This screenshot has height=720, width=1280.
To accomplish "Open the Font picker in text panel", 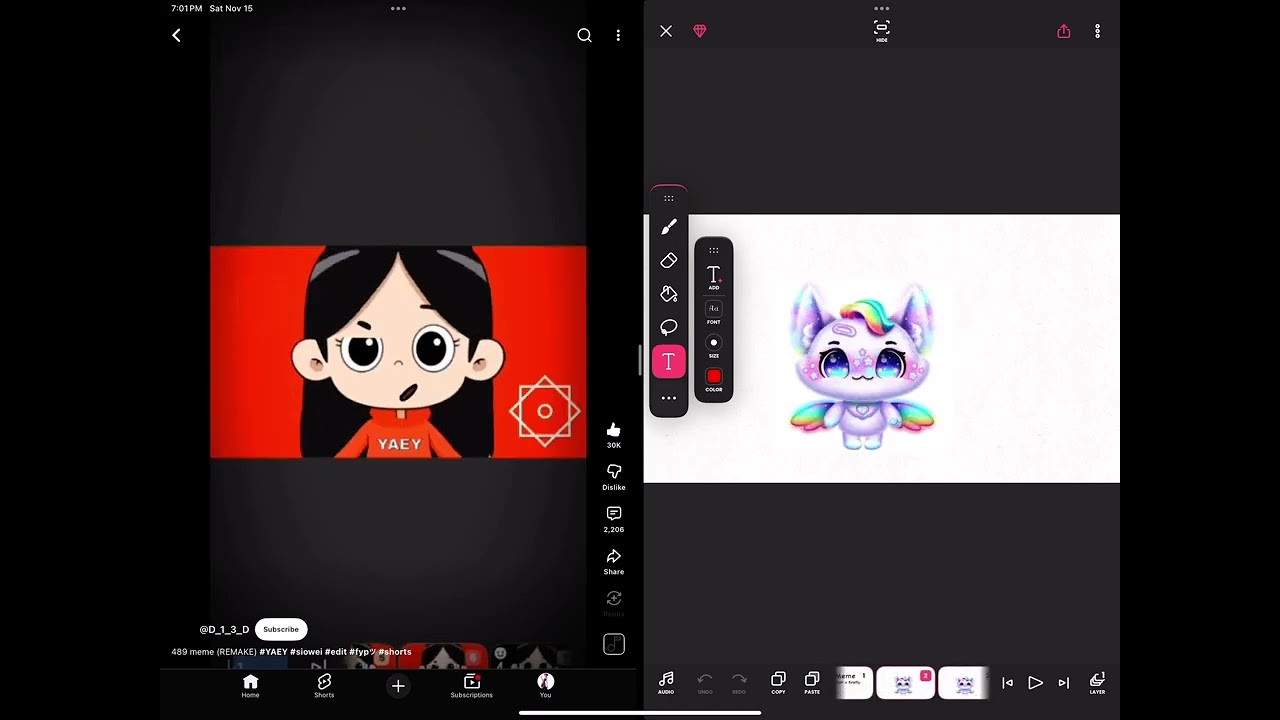I will [x=714, y=311].
